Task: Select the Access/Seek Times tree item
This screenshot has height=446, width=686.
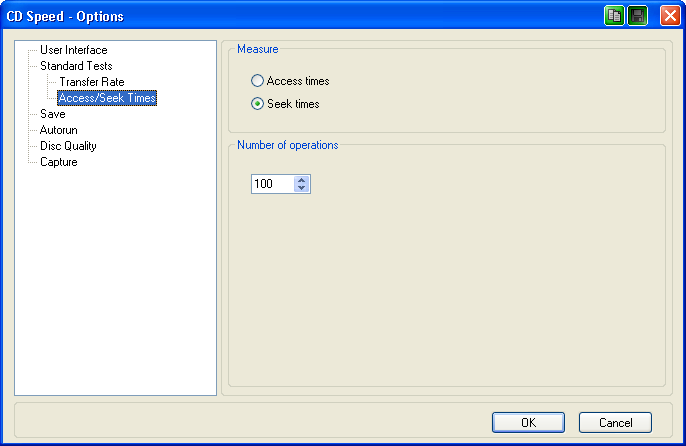Action: pyautogui.click(x=107, y=98)
